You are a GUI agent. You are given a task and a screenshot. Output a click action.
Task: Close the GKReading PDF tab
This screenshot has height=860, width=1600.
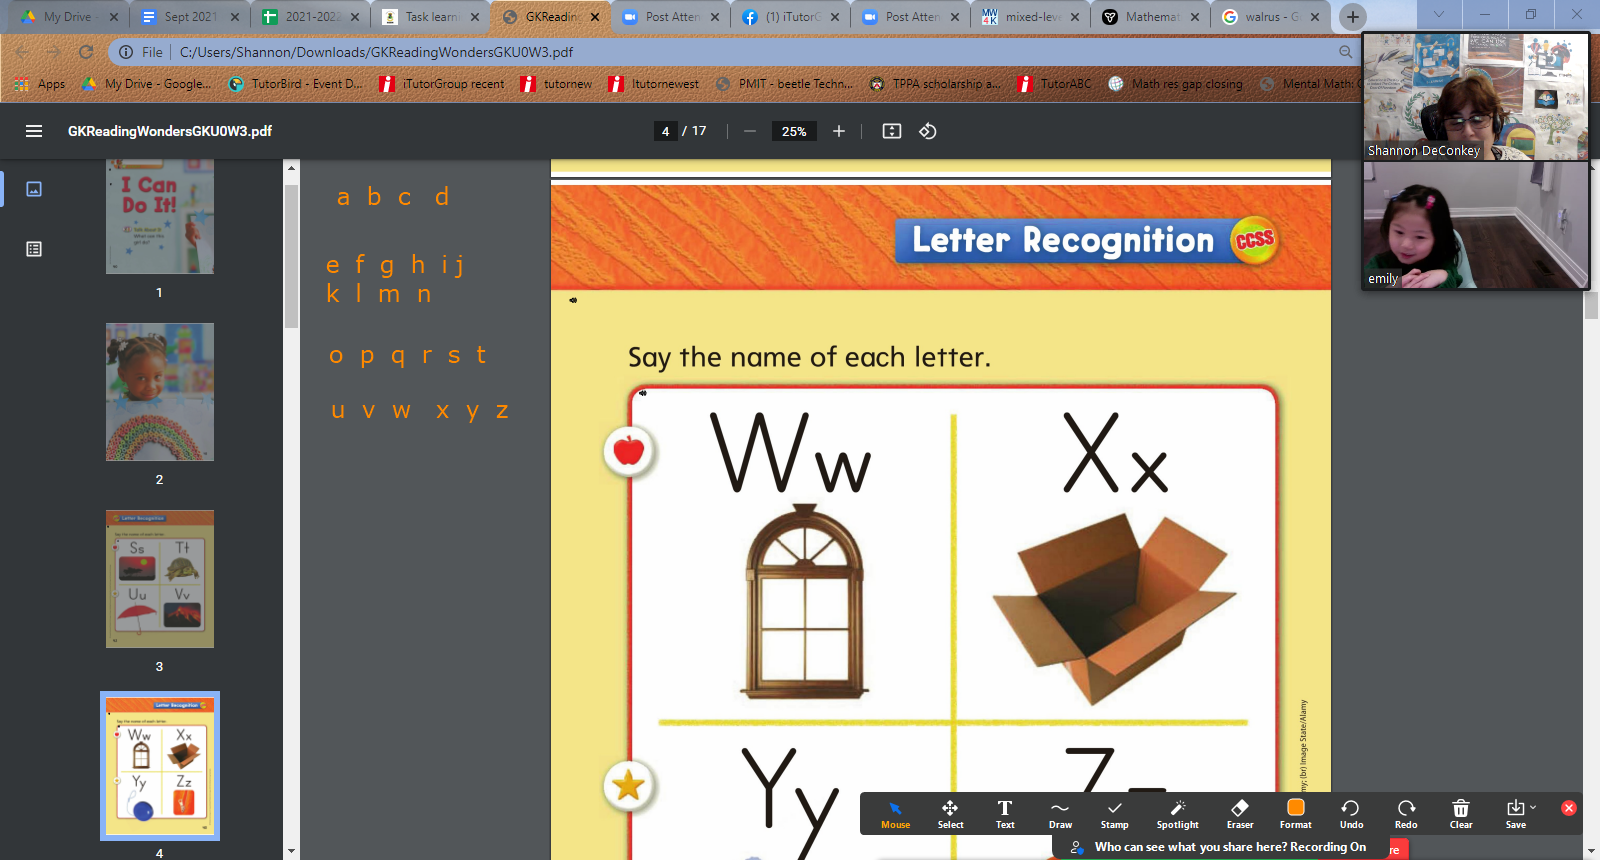595,17
